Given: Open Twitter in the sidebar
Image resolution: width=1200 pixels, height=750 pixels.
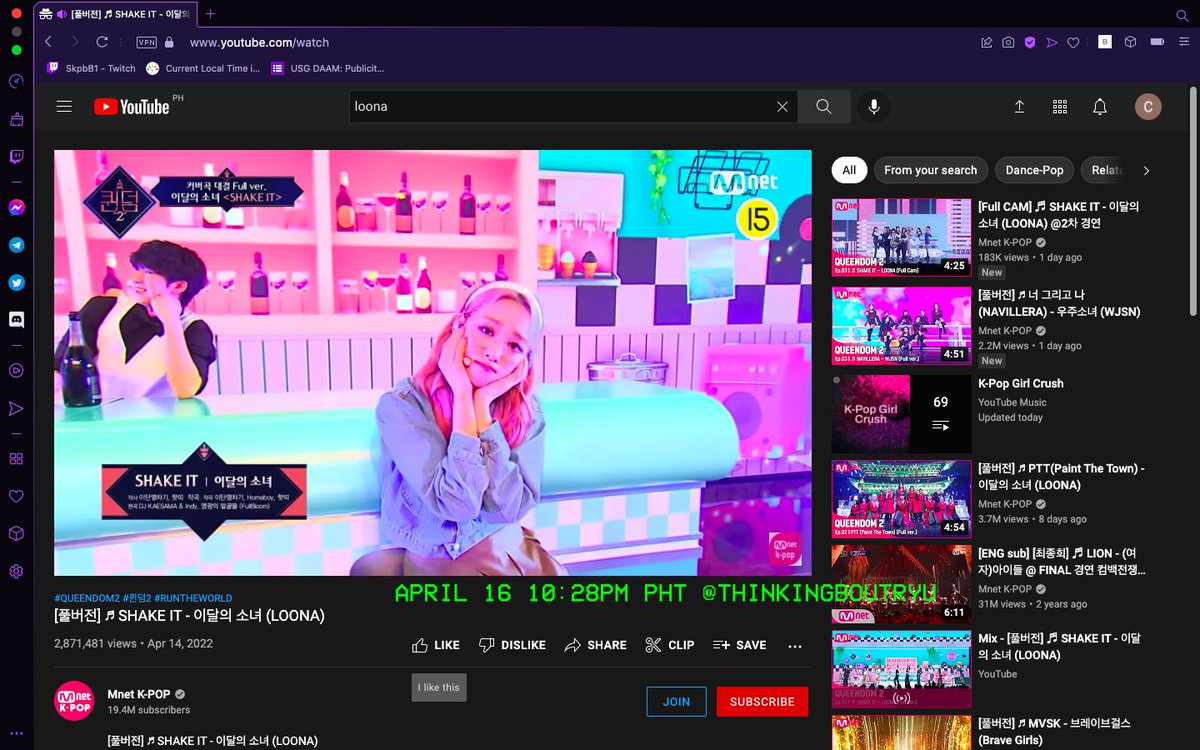Looking at the screenshot, I should coord(16,283).
